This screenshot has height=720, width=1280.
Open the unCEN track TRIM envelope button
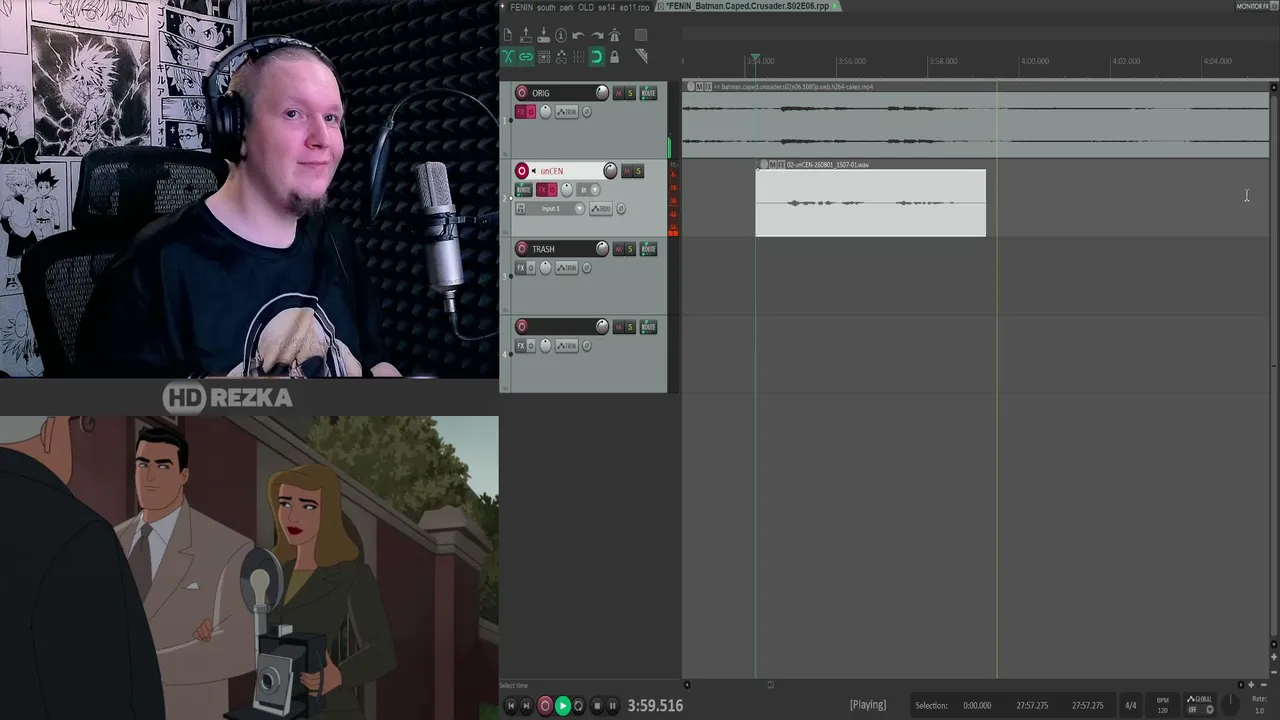click(600, 209)
